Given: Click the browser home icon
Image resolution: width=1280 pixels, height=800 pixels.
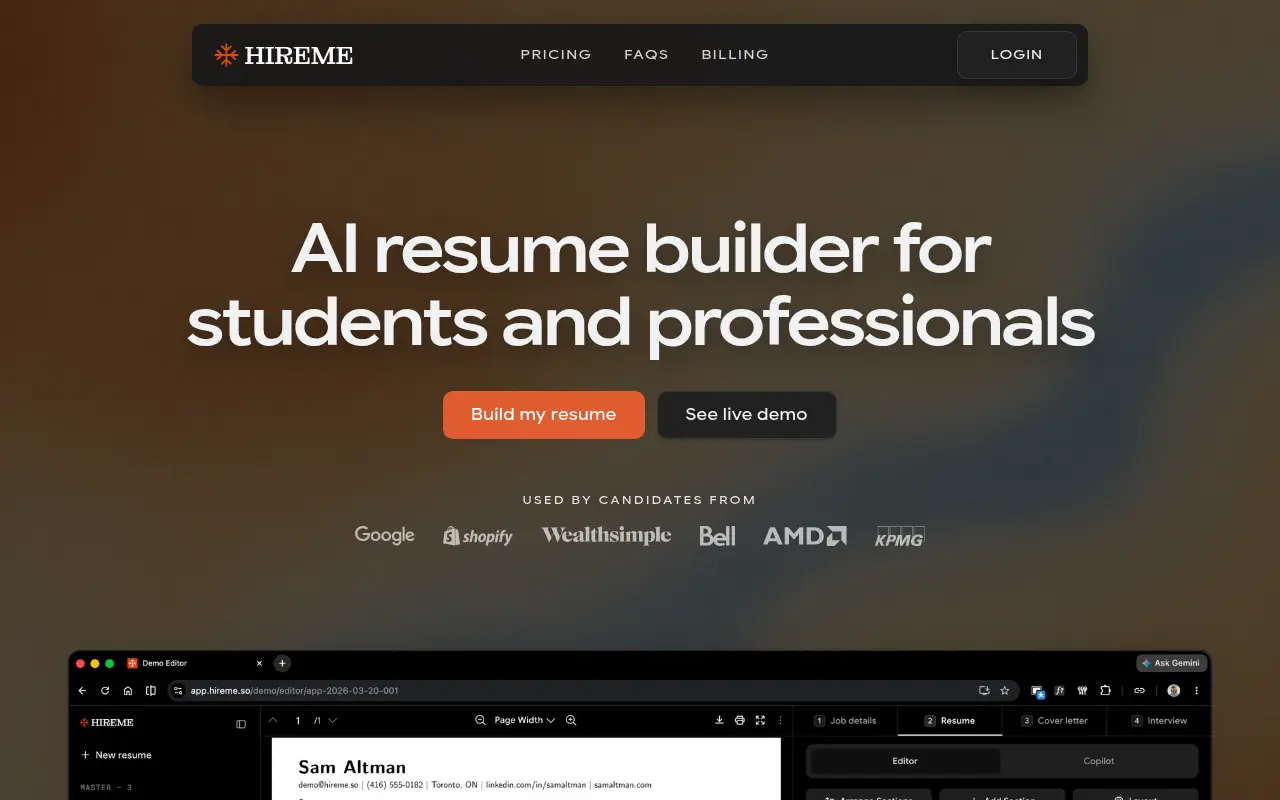Looking at the screenshot, I should pos(128,690).
